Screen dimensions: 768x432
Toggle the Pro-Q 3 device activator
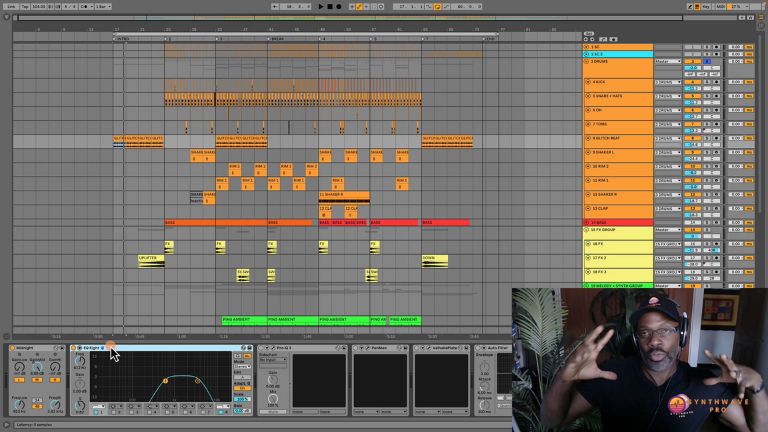[261, 348]
